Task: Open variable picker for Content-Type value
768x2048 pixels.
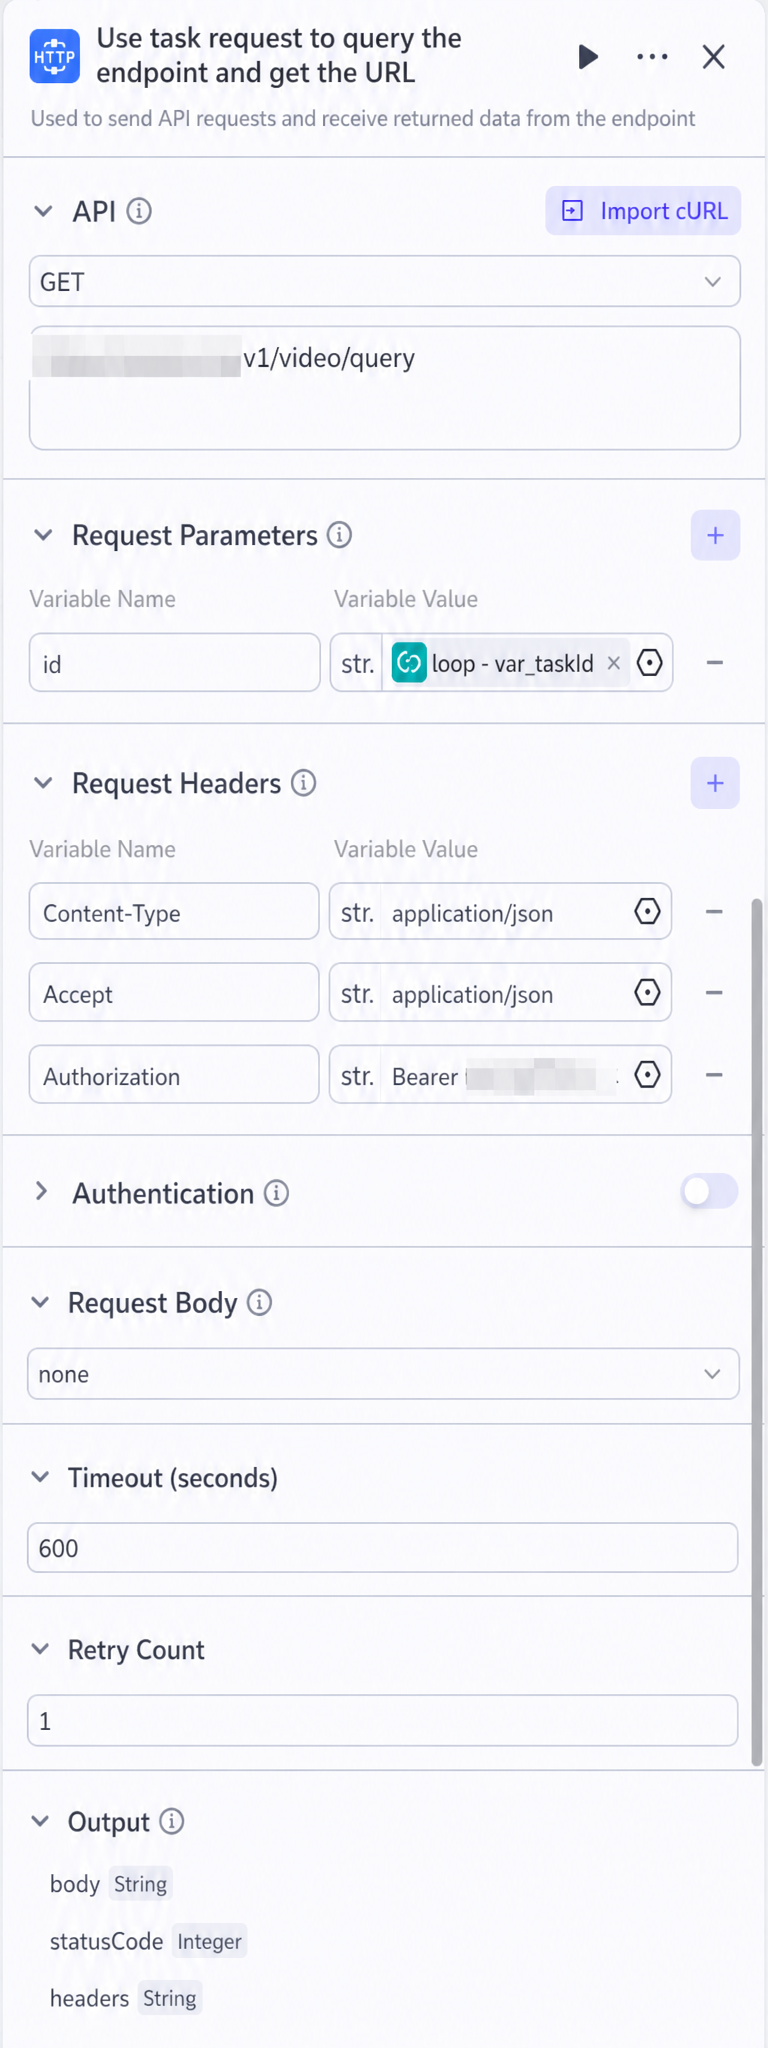Action: [648, 911]
